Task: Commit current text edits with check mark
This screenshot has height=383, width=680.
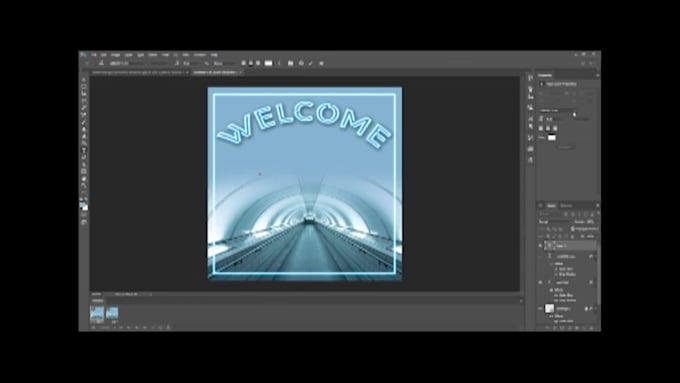Action: [x=311, y=63]
